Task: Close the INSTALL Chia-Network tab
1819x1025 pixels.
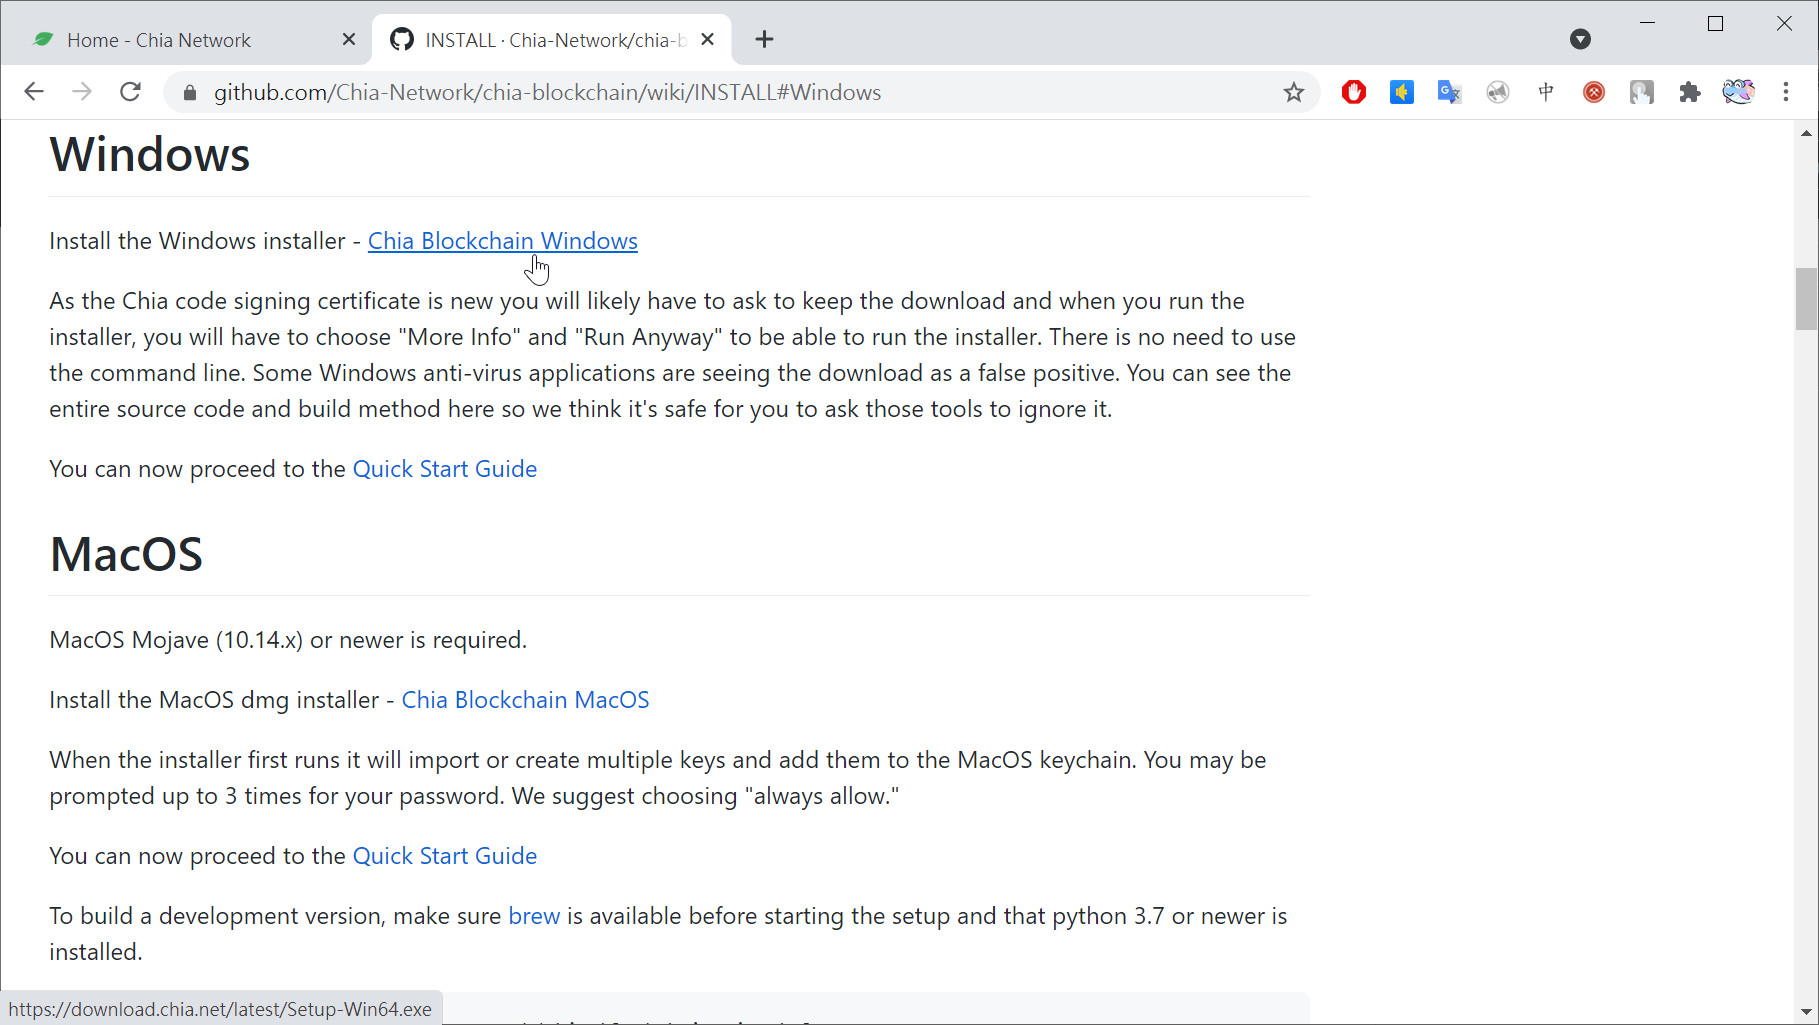Action: (707, 39)
